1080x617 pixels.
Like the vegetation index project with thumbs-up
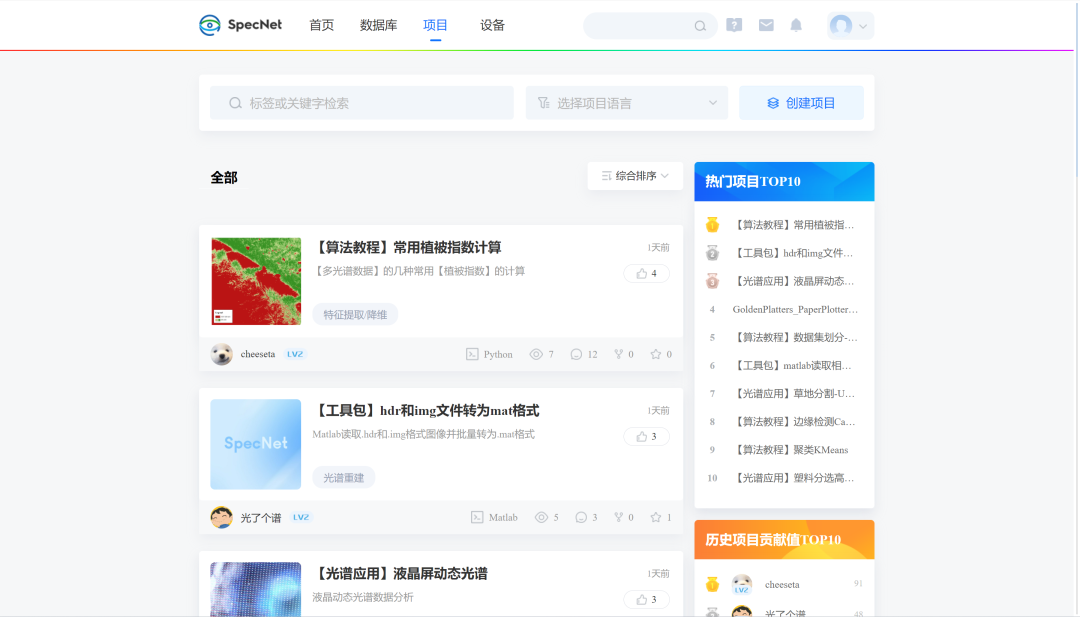point(646,272)
